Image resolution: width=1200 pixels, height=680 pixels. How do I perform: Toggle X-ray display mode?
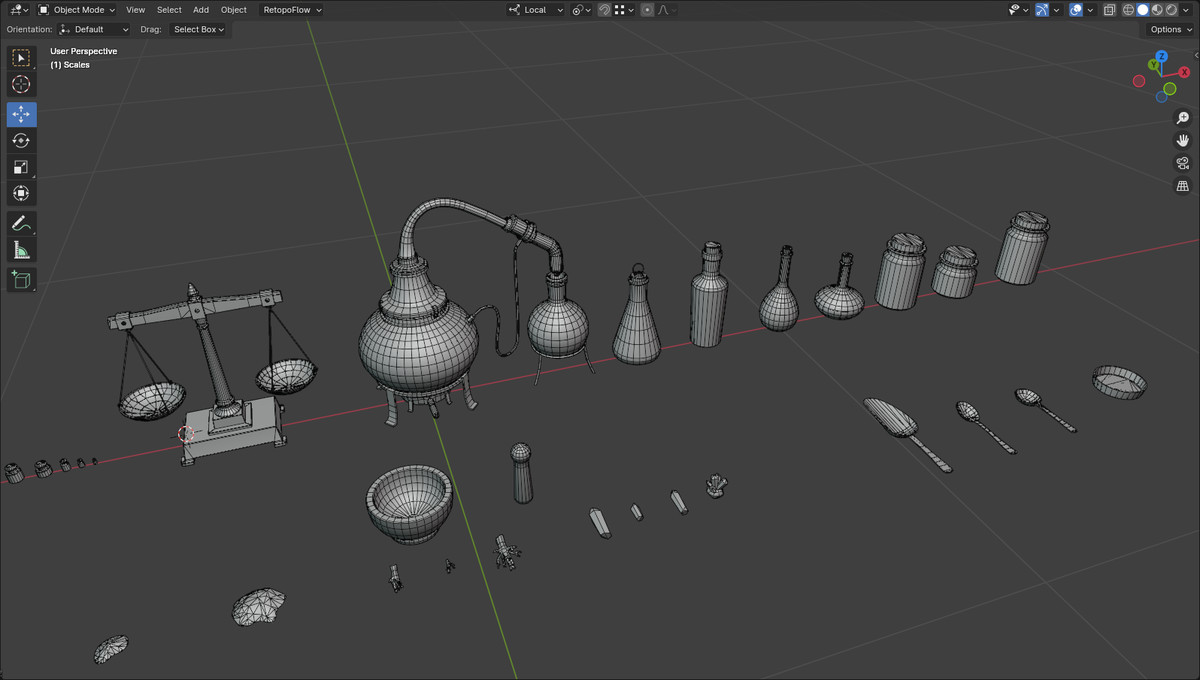coord(1109,10)
